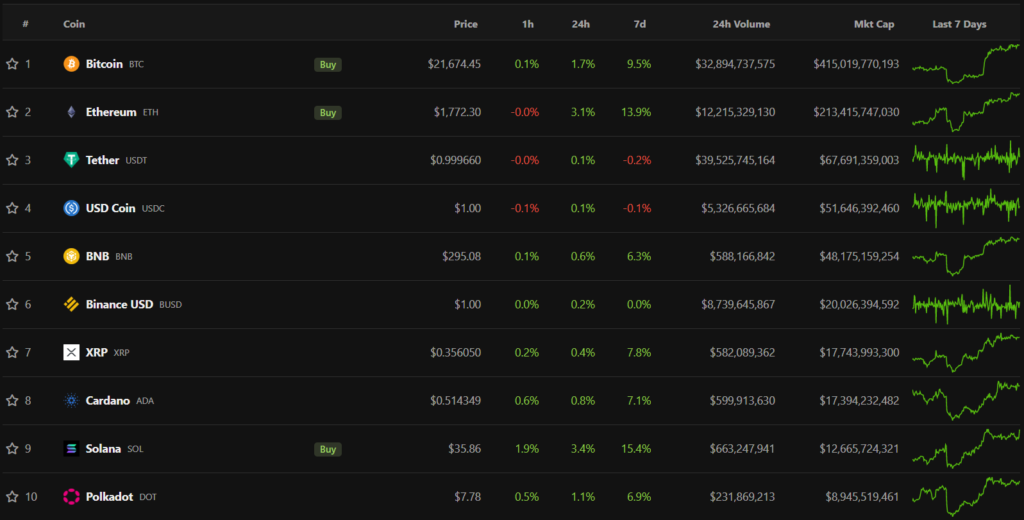1024x520 pixels.
Task: Open Bitcoin's 7-day sparkline chart
Action: pos(966,64)
